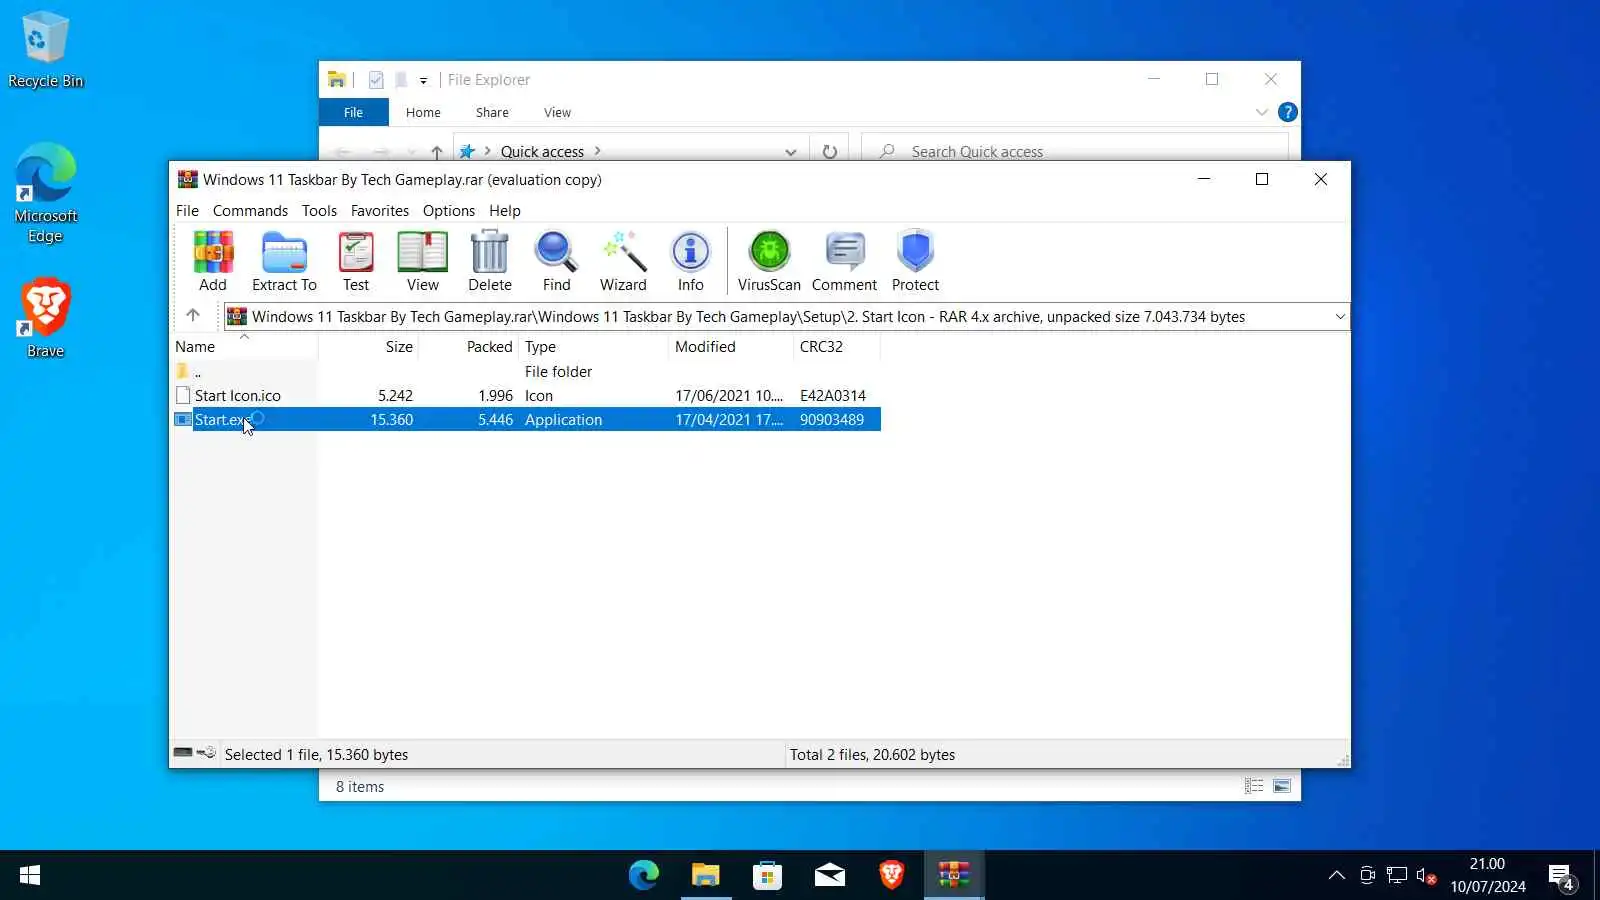Click the Protect shield icon
Viewport: 1600px width, 900px height.
[x=915, y=261]
